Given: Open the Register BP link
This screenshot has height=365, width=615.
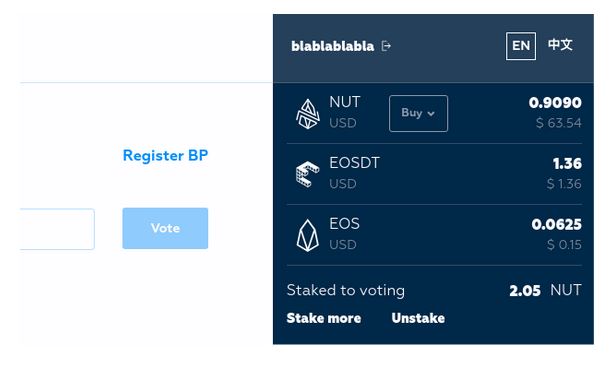Looking at the screenshot, I should click(x=165, y=155).
